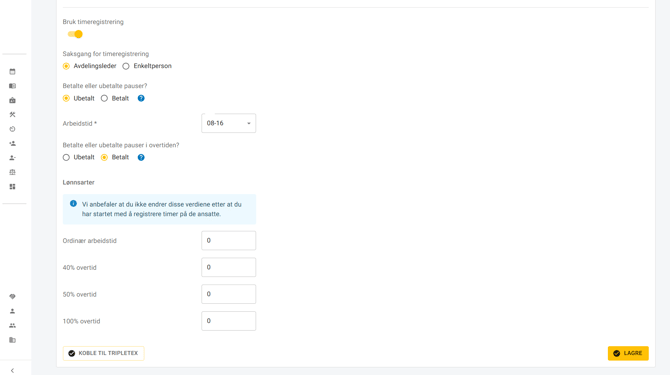Click help icon beside overtime pause options
Image resolution: width=670 pixels, height=375 pixels.
tap(141, 158)
